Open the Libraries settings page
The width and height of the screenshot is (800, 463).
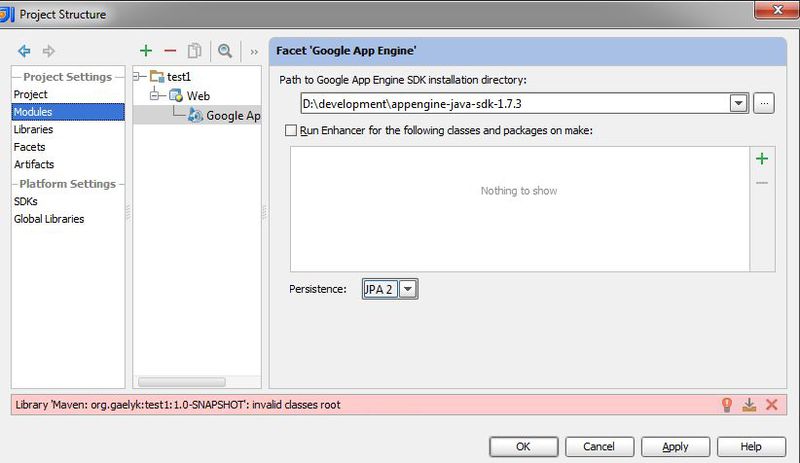click(x=33, y=130)
